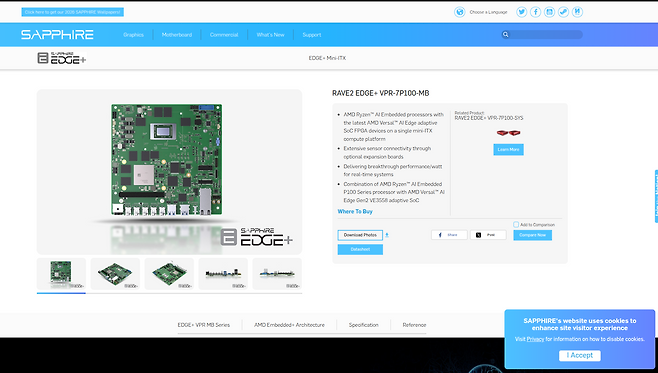Image resolution: width=658 pixels, height=373 pixels.
Task: Switch to EDGE+ VPR MB Series tab
Action: (x=204, y=325)
